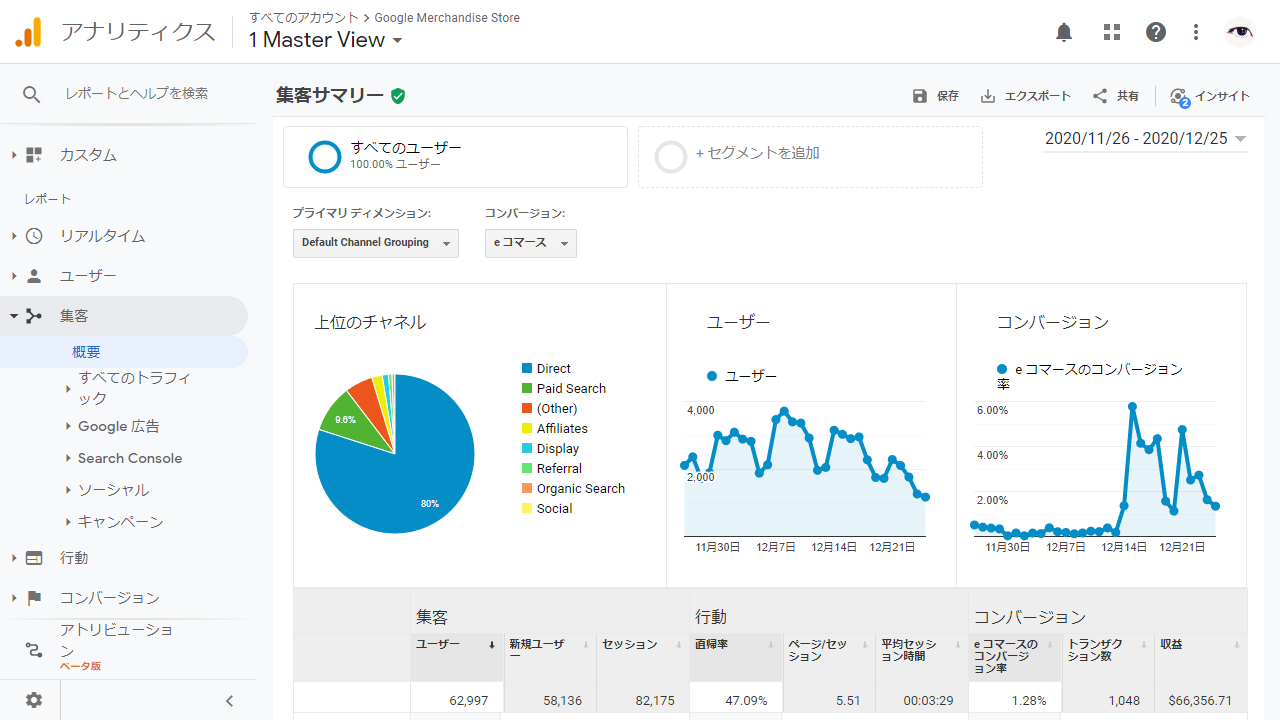The image size is (1280, 720).
Task: Expand the キャンペーン submenu
Action: coord(68,522)
